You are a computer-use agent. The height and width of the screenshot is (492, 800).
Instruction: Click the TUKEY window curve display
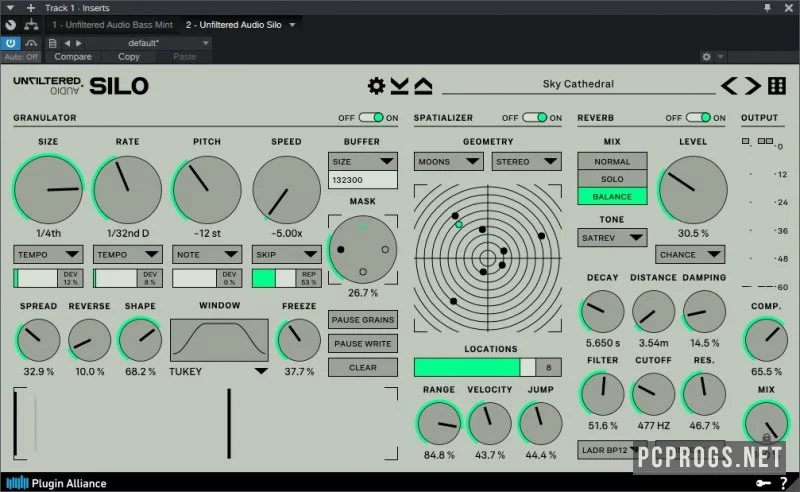[x=219, y=340]
